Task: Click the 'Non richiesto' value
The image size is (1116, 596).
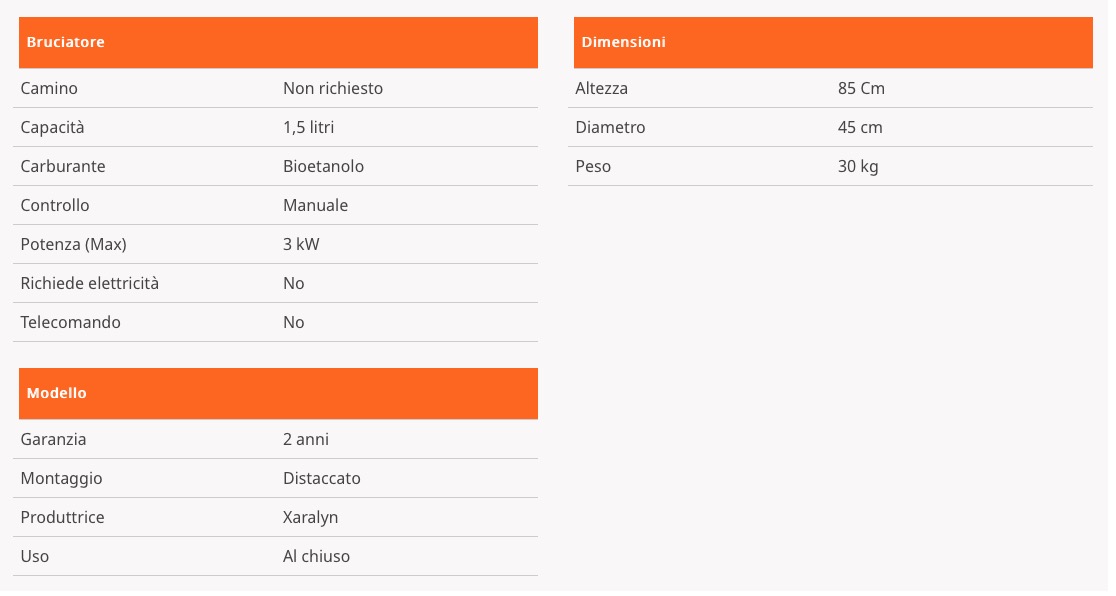Action: coord(333,88)
